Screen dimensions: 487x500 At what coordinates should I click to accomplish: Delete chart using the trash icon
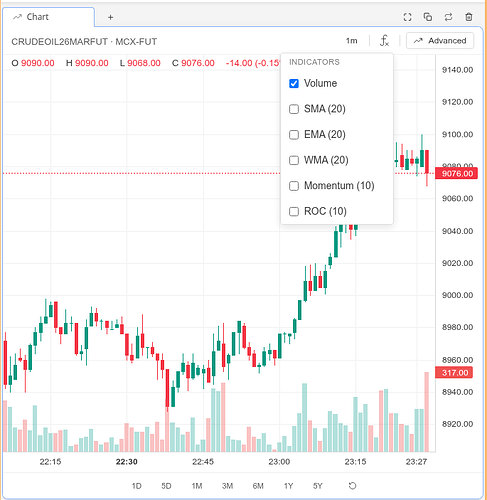tap(469, 17)
